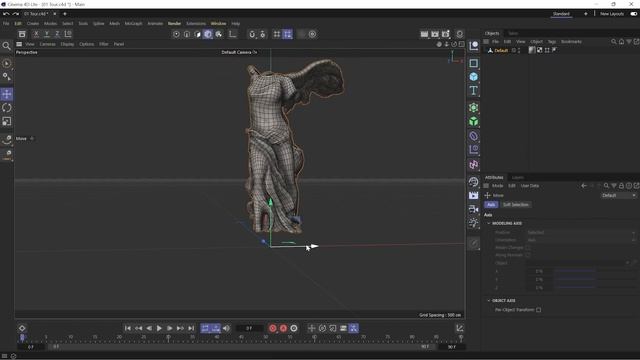Click the green cube volume icon
Image resolution: width=640 pixels, height=360 pixels.
473,121
